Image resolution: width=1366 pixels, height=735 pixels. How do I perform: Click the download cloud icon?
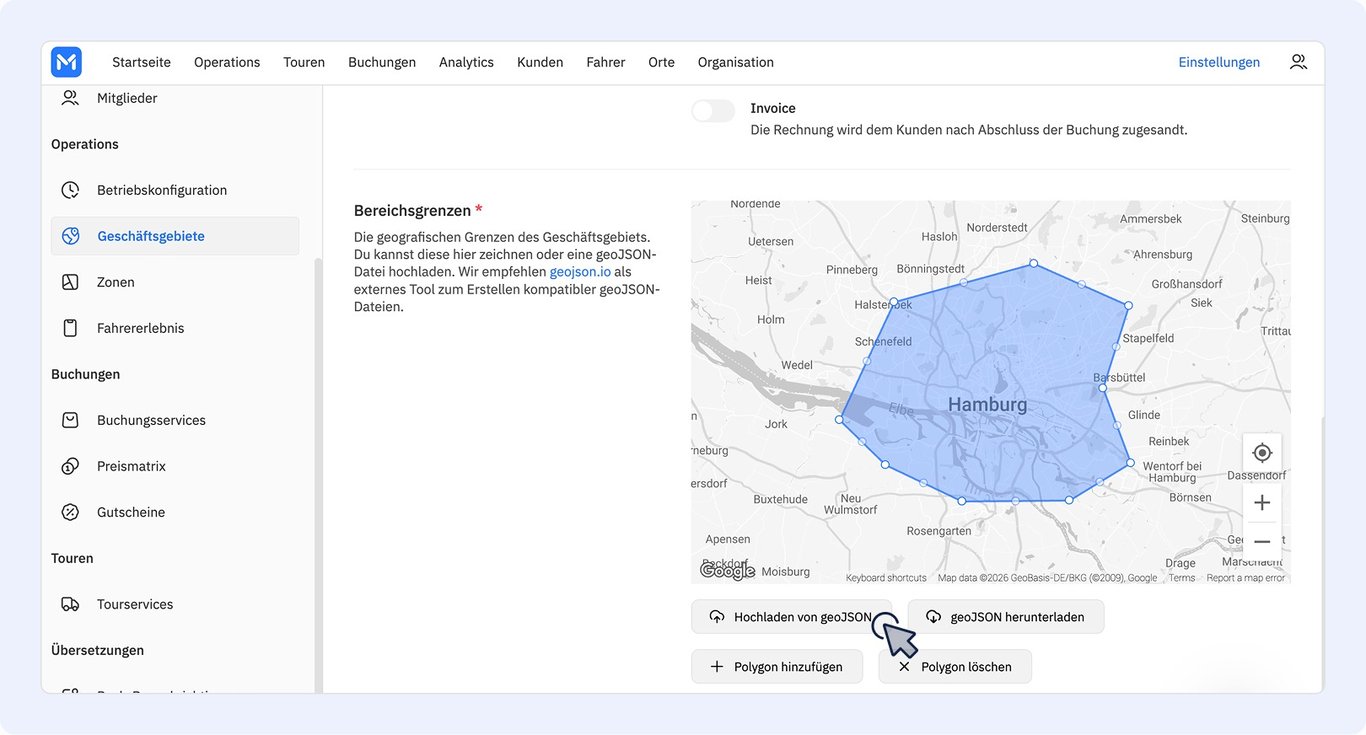click(933, 617)
